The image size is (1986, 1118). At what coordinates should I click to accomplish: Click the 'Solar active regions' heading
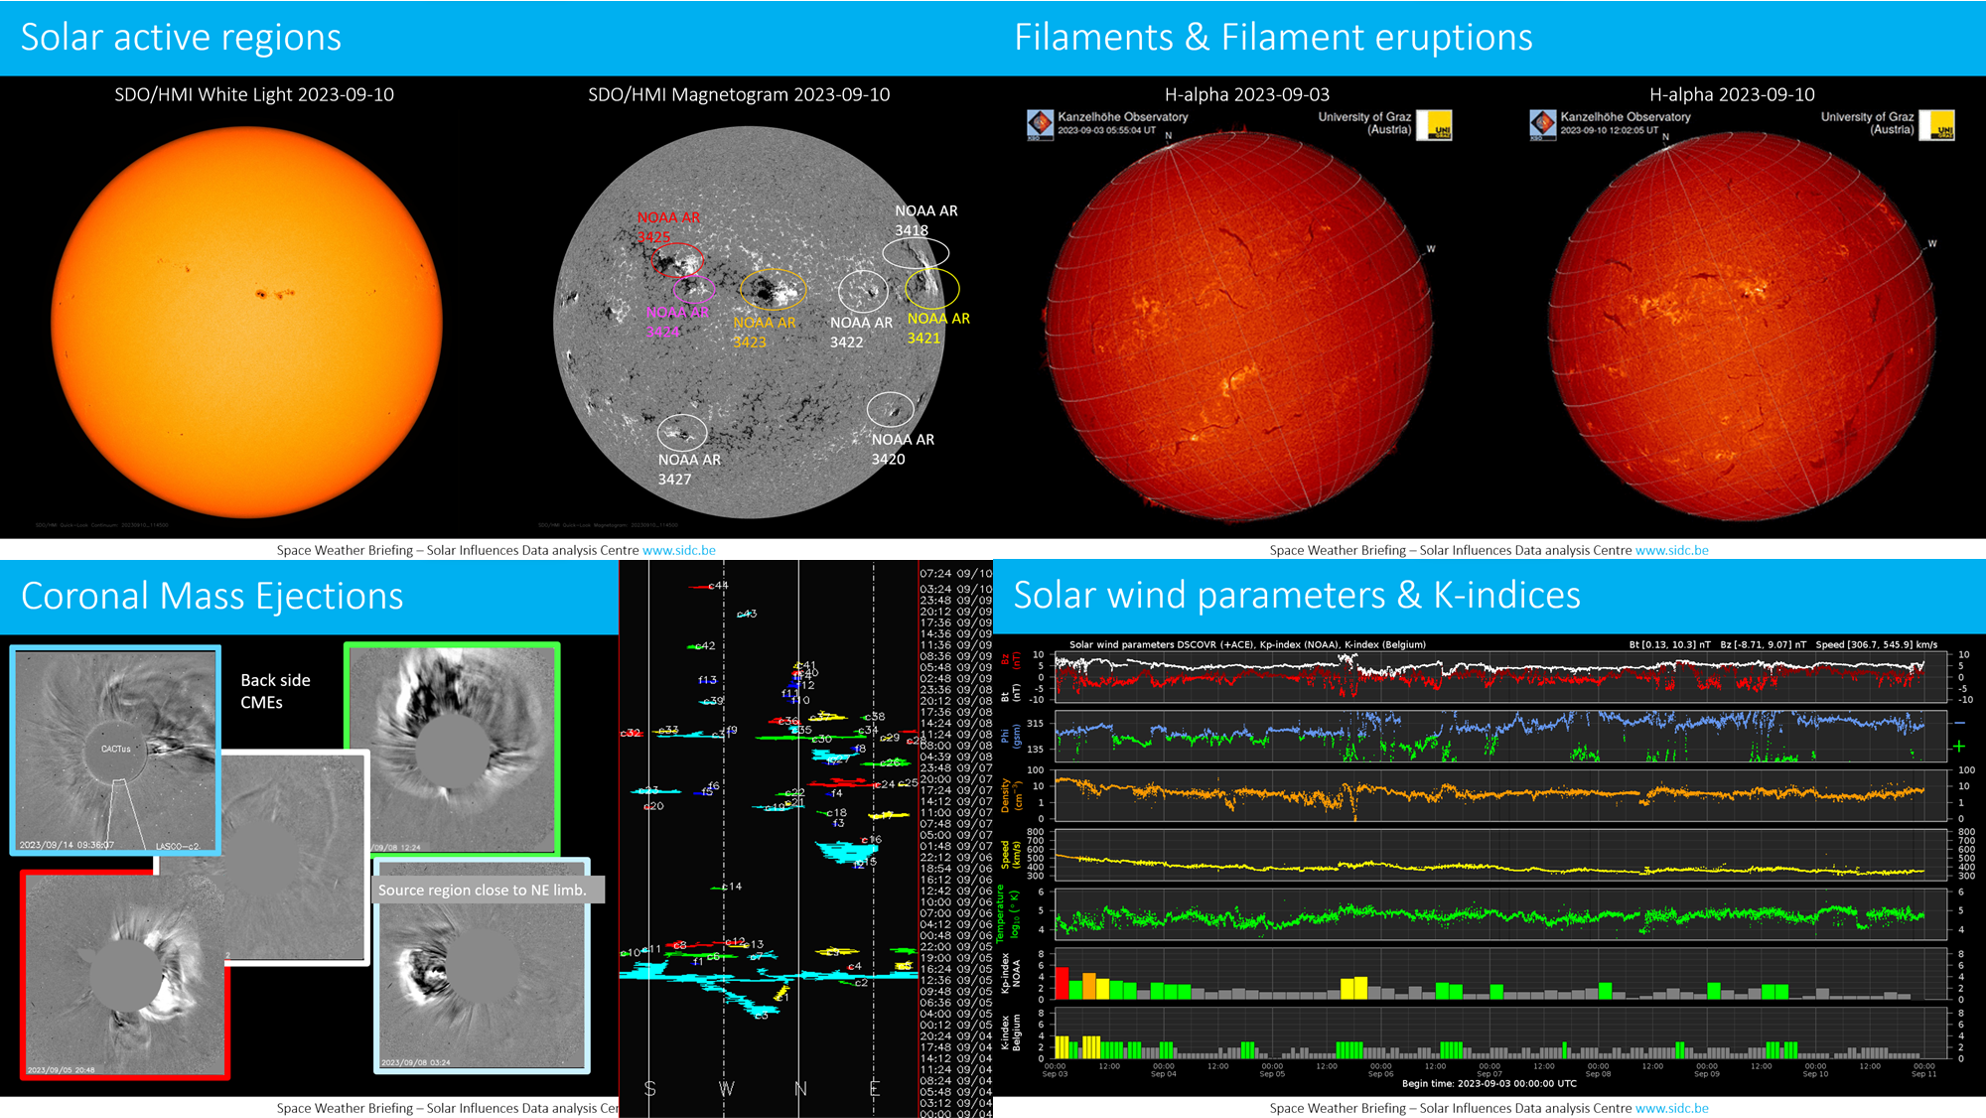[x=181, y=37]
